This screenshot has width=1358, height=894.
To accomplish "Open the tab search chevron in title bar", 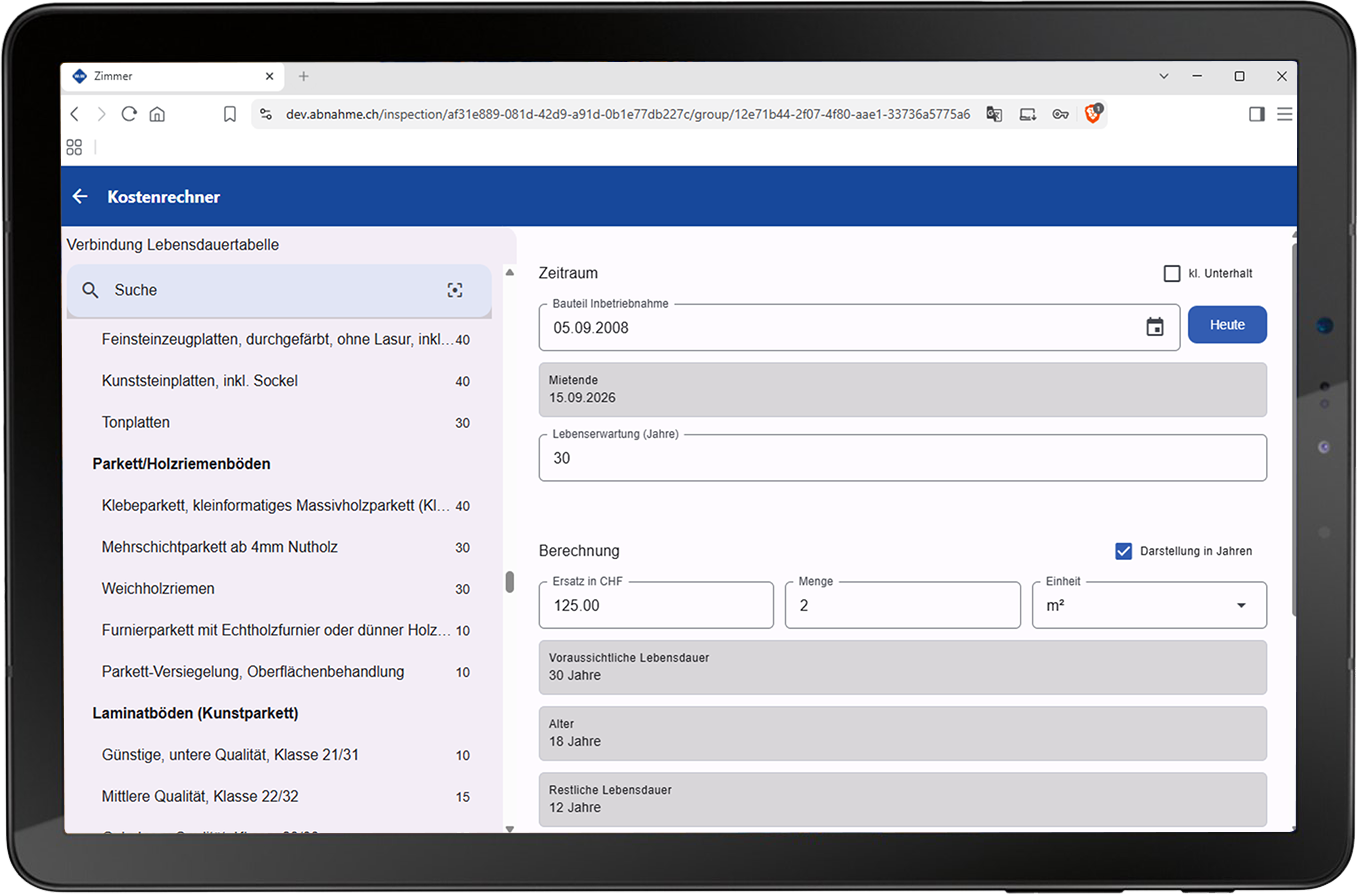I will click(1164, 76).
